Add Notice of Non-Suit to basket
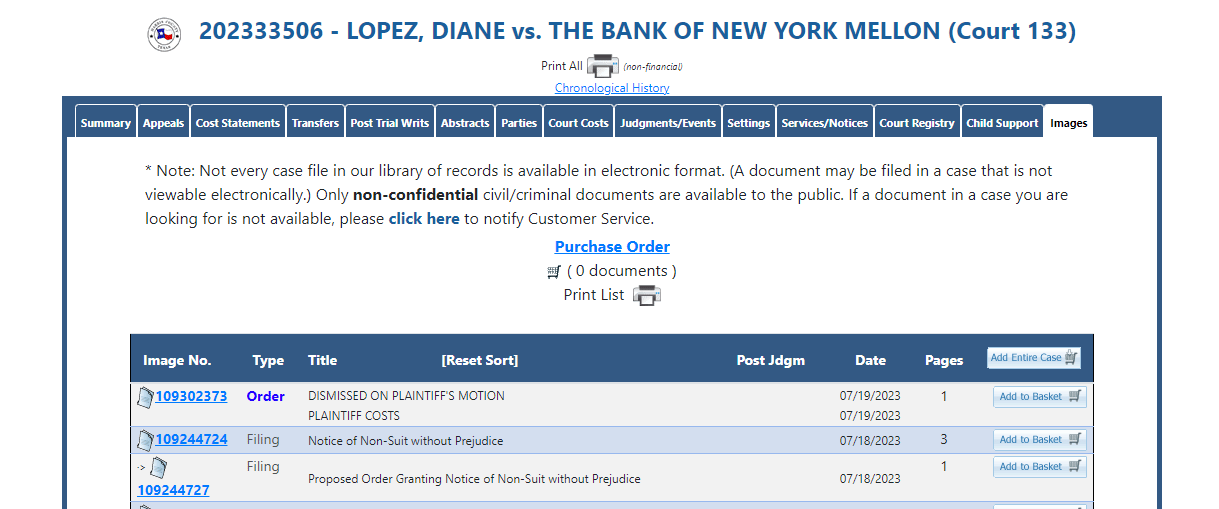 coord(1039,440)
